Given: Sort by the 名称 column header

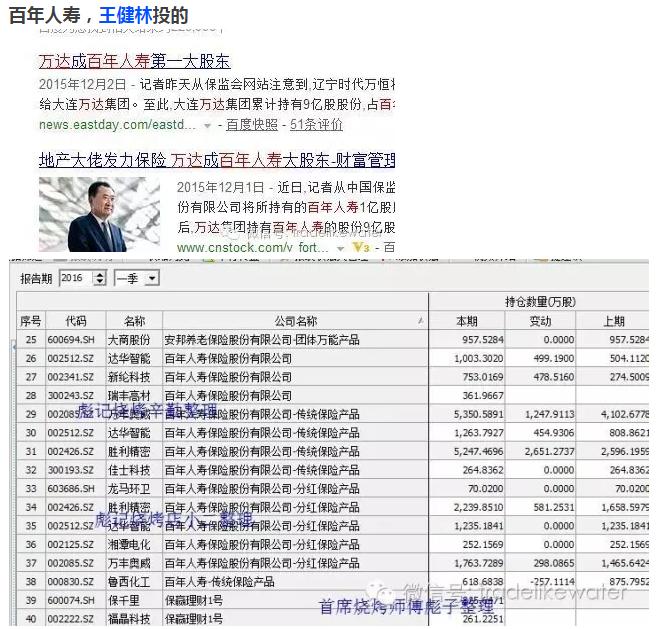Looking at the screenshot, I should click(x=134, y=321).
